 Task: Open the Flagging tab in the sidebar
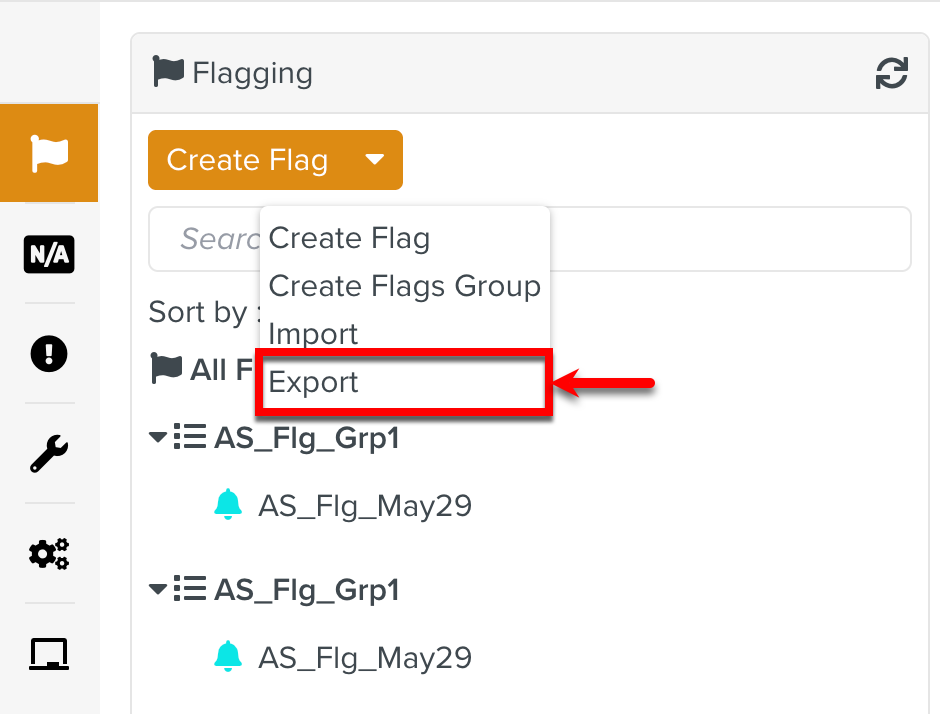[x=49, y=153]
